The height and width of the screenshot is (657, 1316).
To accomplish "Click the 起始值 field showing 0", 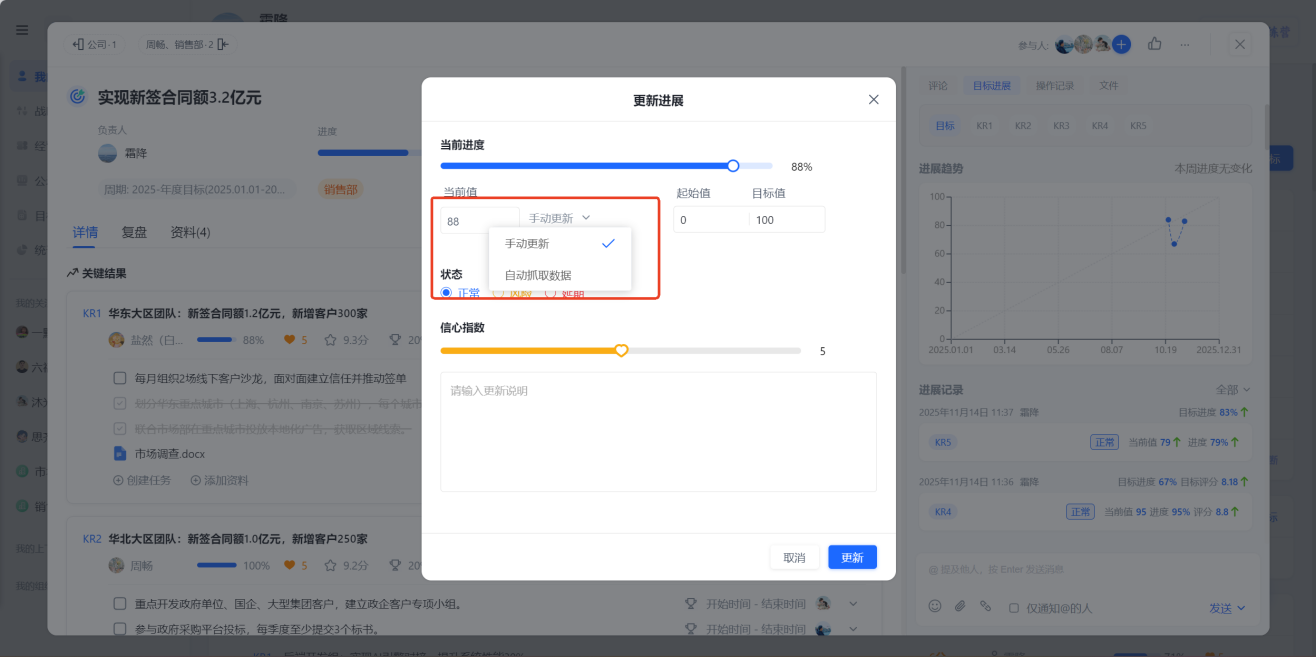I will 711,220.
